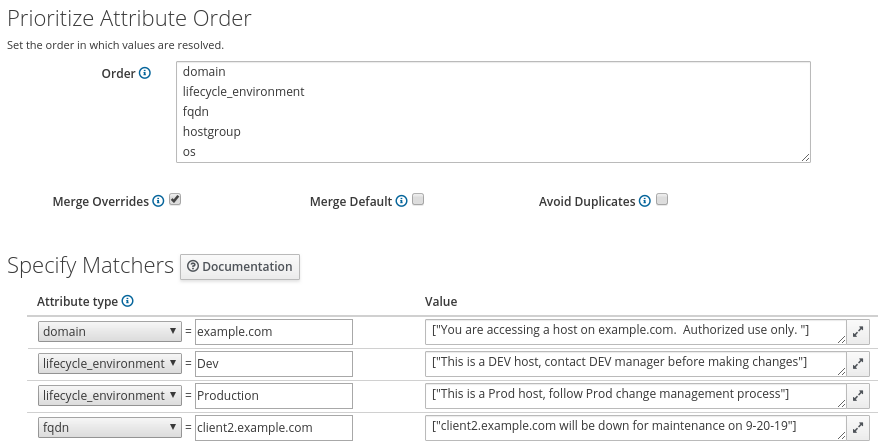This screenshot has width=878, height=448.
Task: Expand the example.com value to fullscreen
Action: [859, 331]
